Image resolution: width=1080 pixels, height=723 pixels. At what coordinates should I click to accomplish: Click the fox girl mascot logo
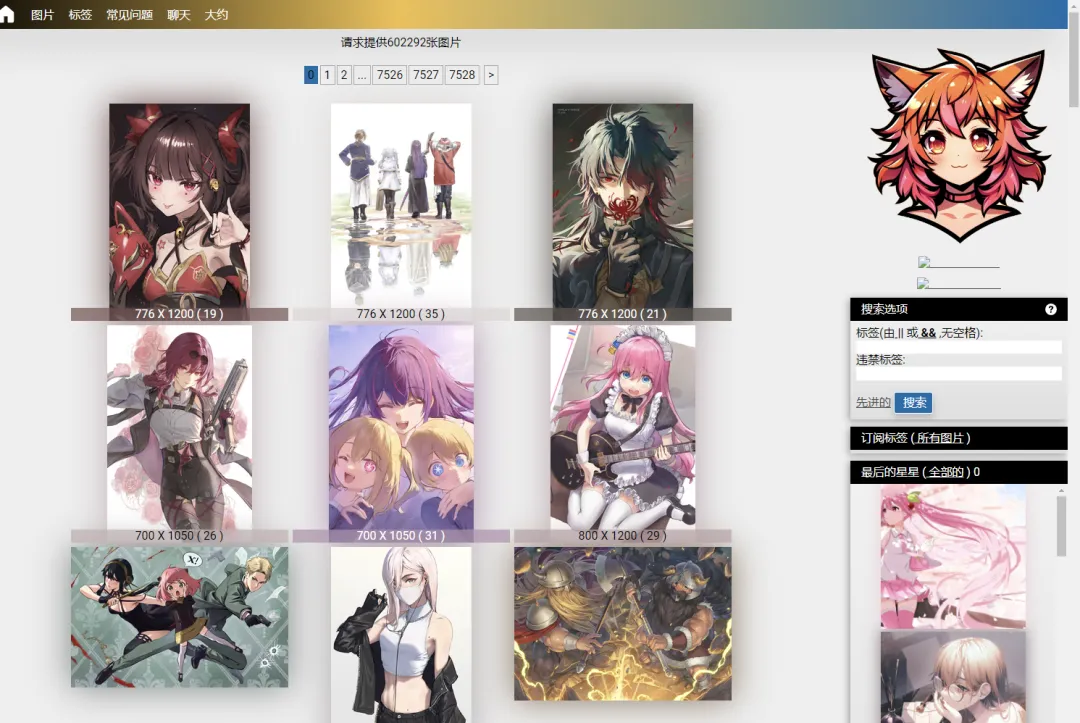coord(957,145)
